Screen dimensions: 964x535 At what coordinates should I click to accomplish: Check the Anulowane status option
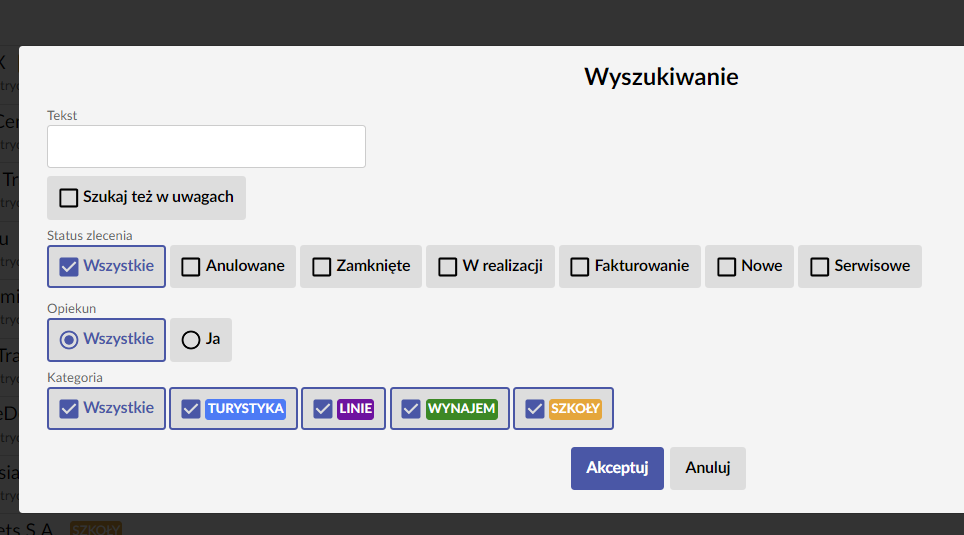point(233,266)
